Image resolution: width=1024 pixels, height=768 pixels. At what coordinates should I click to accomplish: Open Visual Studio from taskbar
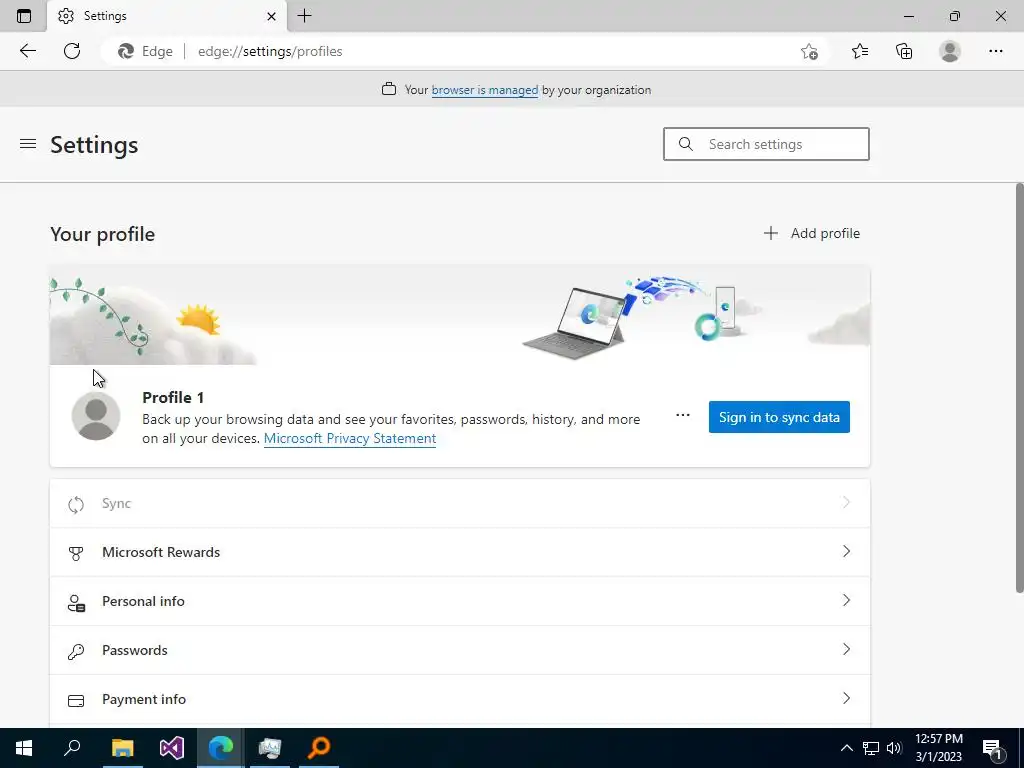[x=172, y=748]
